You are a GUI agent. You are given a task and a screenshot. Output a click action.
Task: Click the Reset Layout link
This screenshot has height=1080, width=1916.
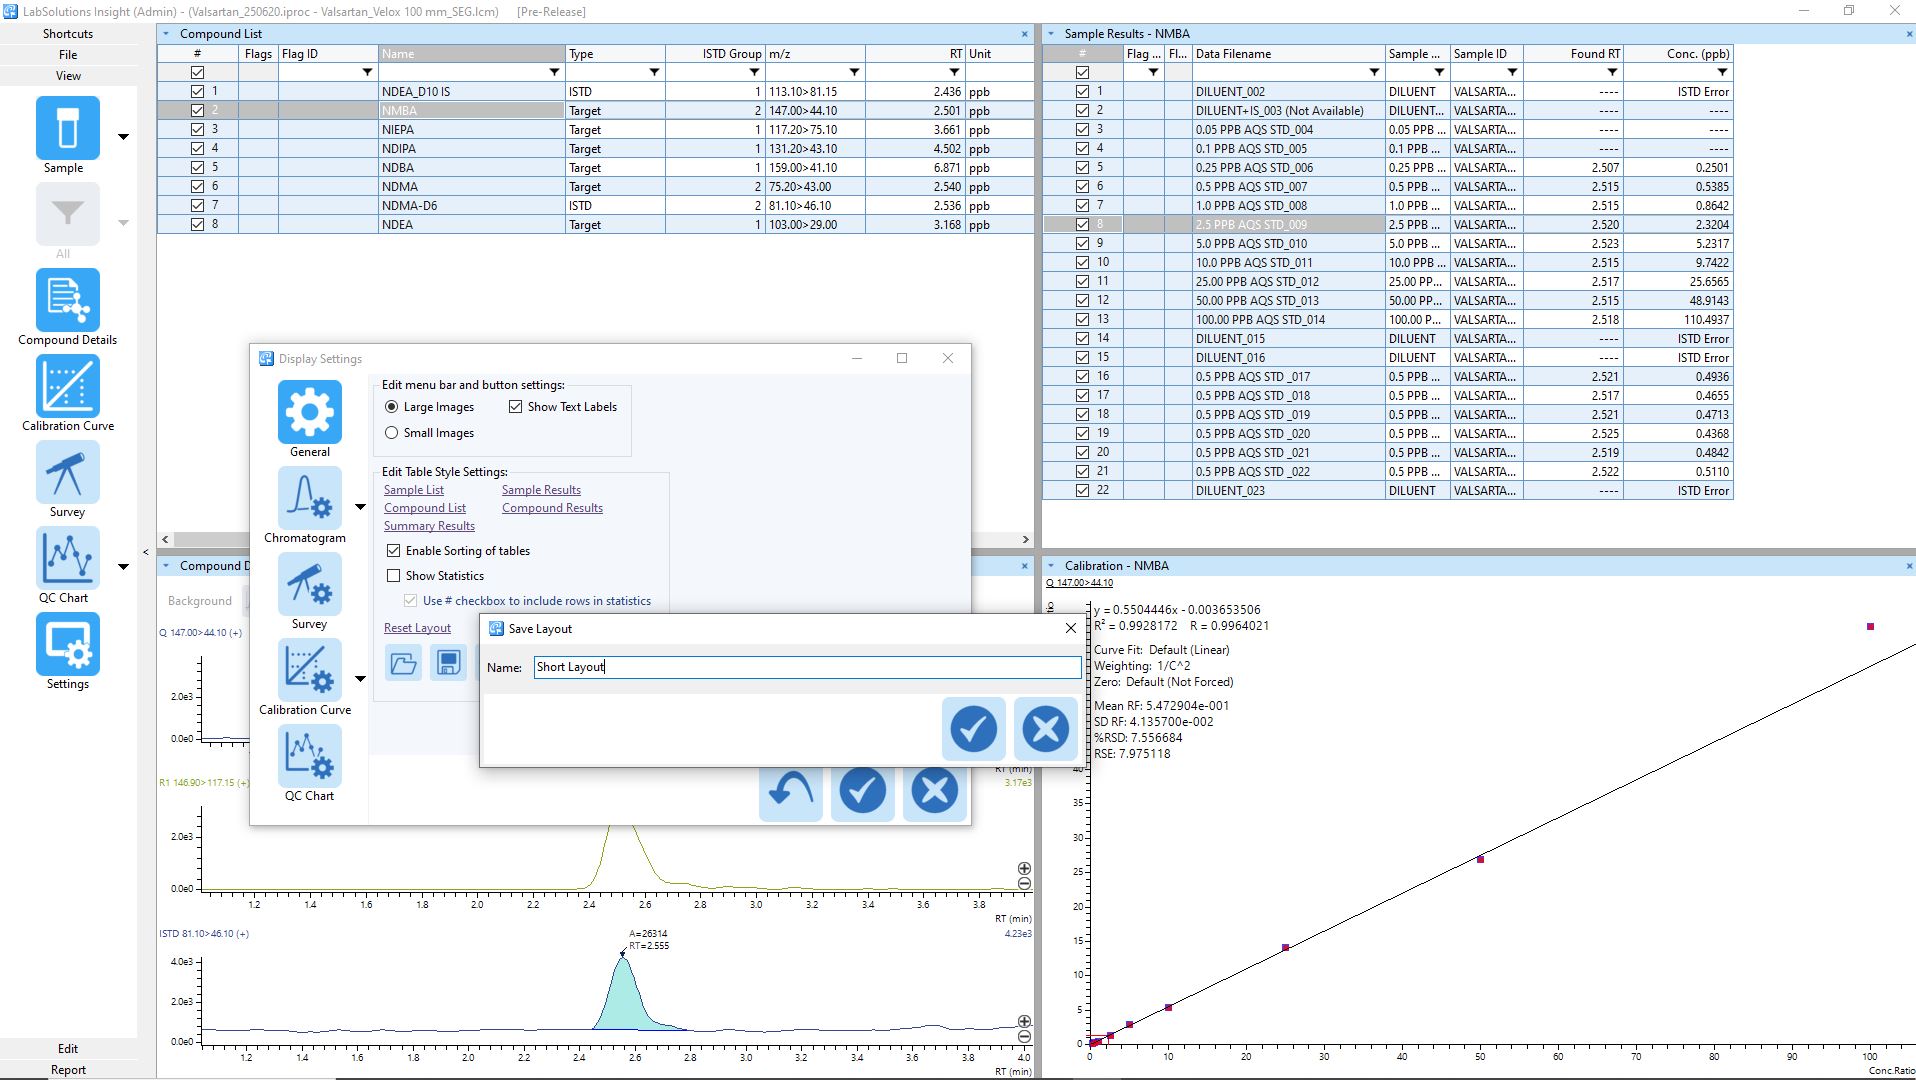(x=417, y=628)
